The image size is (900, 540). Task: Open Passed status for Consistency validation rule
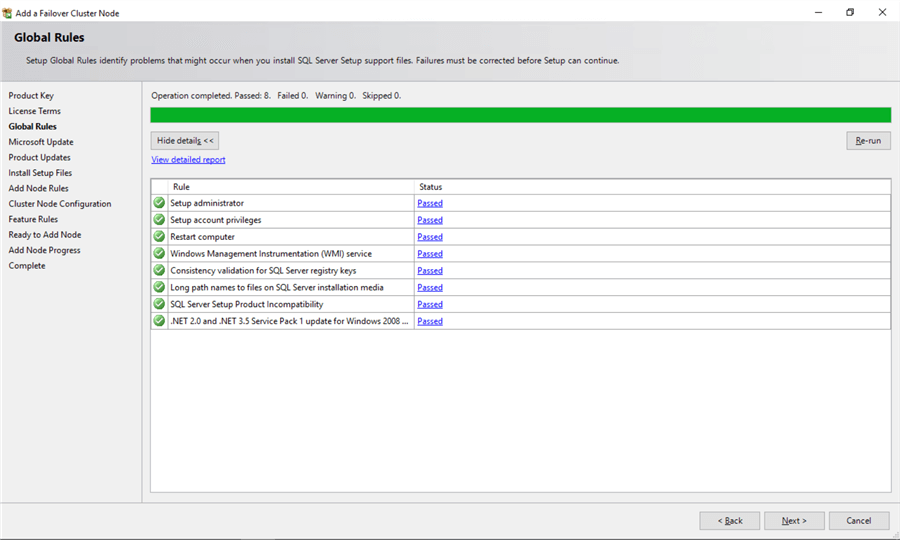point(430,270)
